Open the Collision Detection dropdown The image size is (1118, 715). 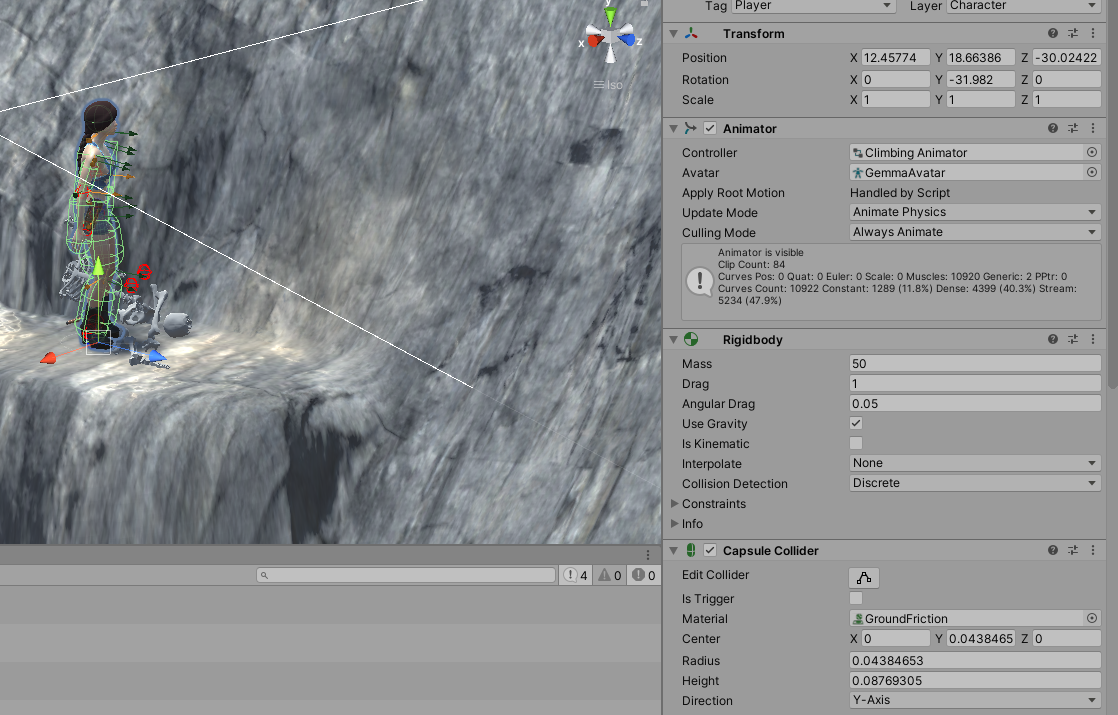click(x=974, y=483)
